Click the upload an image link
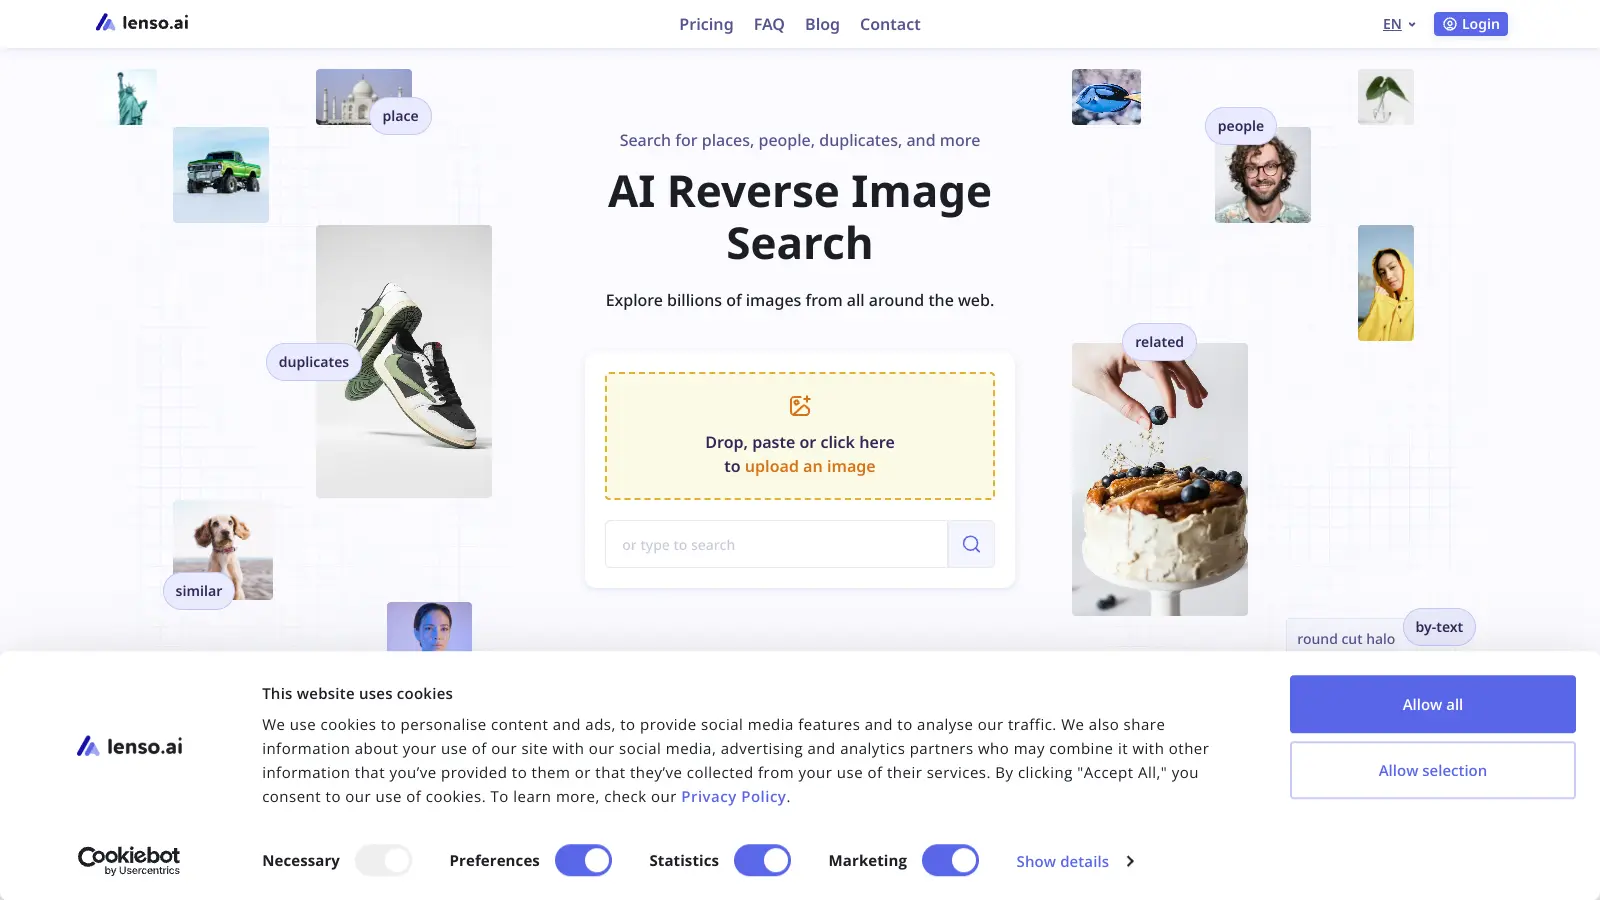 [810, 466]
